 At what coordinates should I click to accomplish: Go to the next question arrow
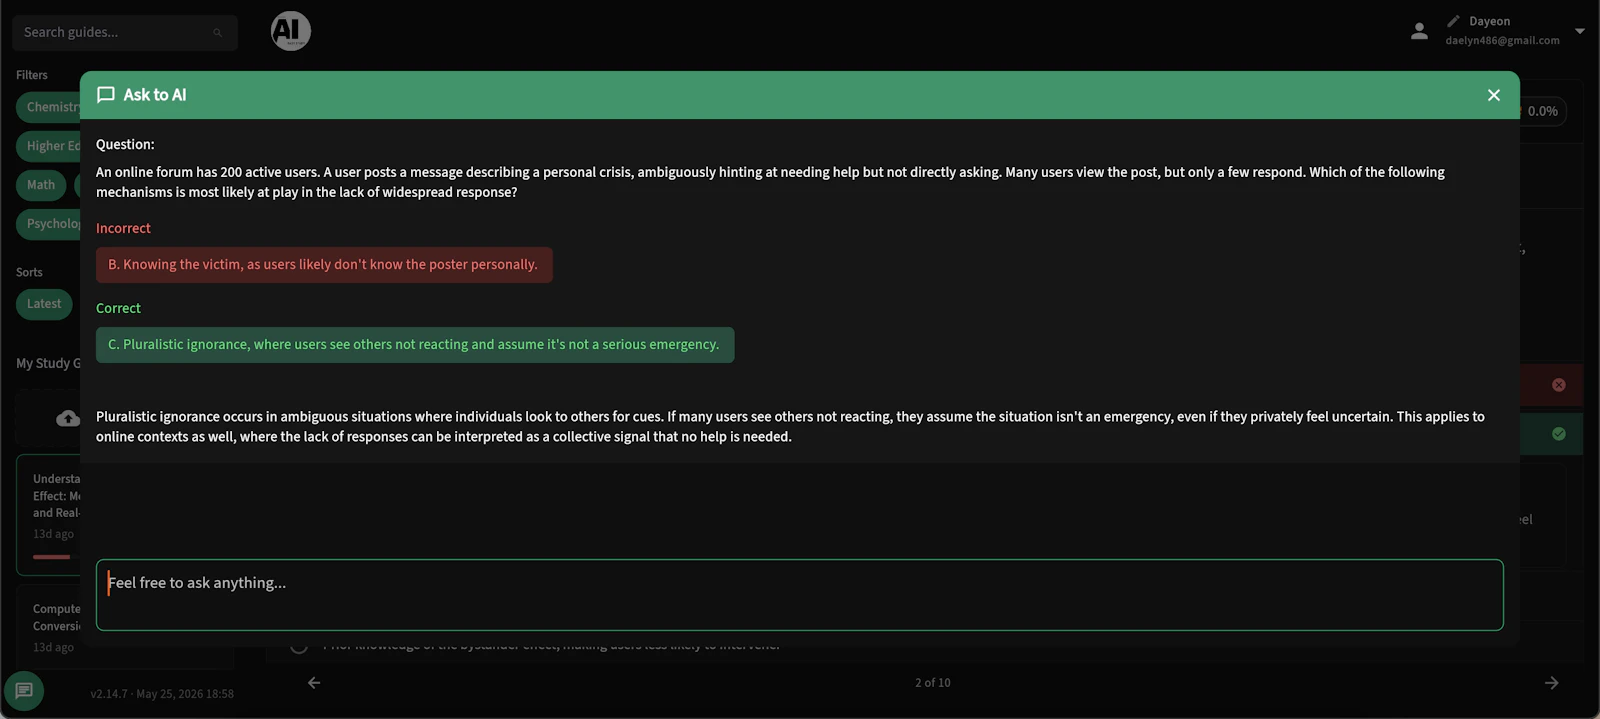1551,683
